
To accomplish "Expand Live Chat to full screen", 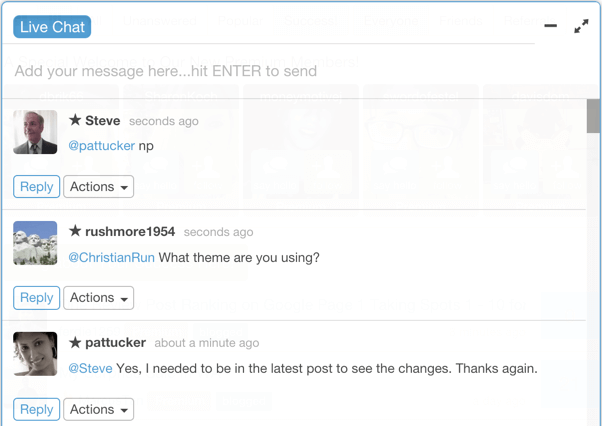I will 581,26.
